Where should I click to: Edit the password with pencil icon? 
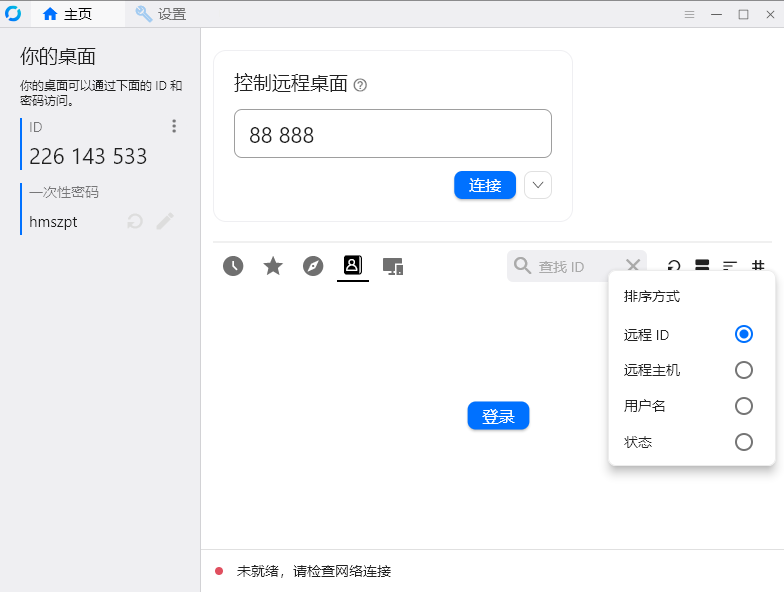pyautogui.click(x=165, y=221)
